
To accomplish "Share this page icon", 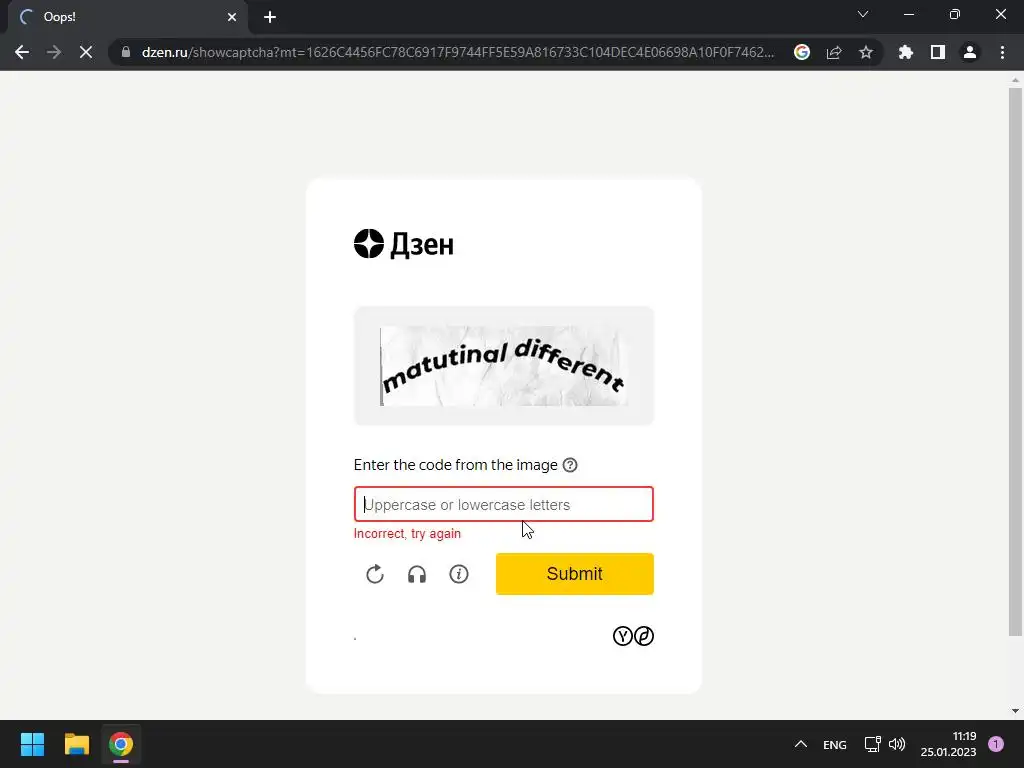I will point(834,52).
